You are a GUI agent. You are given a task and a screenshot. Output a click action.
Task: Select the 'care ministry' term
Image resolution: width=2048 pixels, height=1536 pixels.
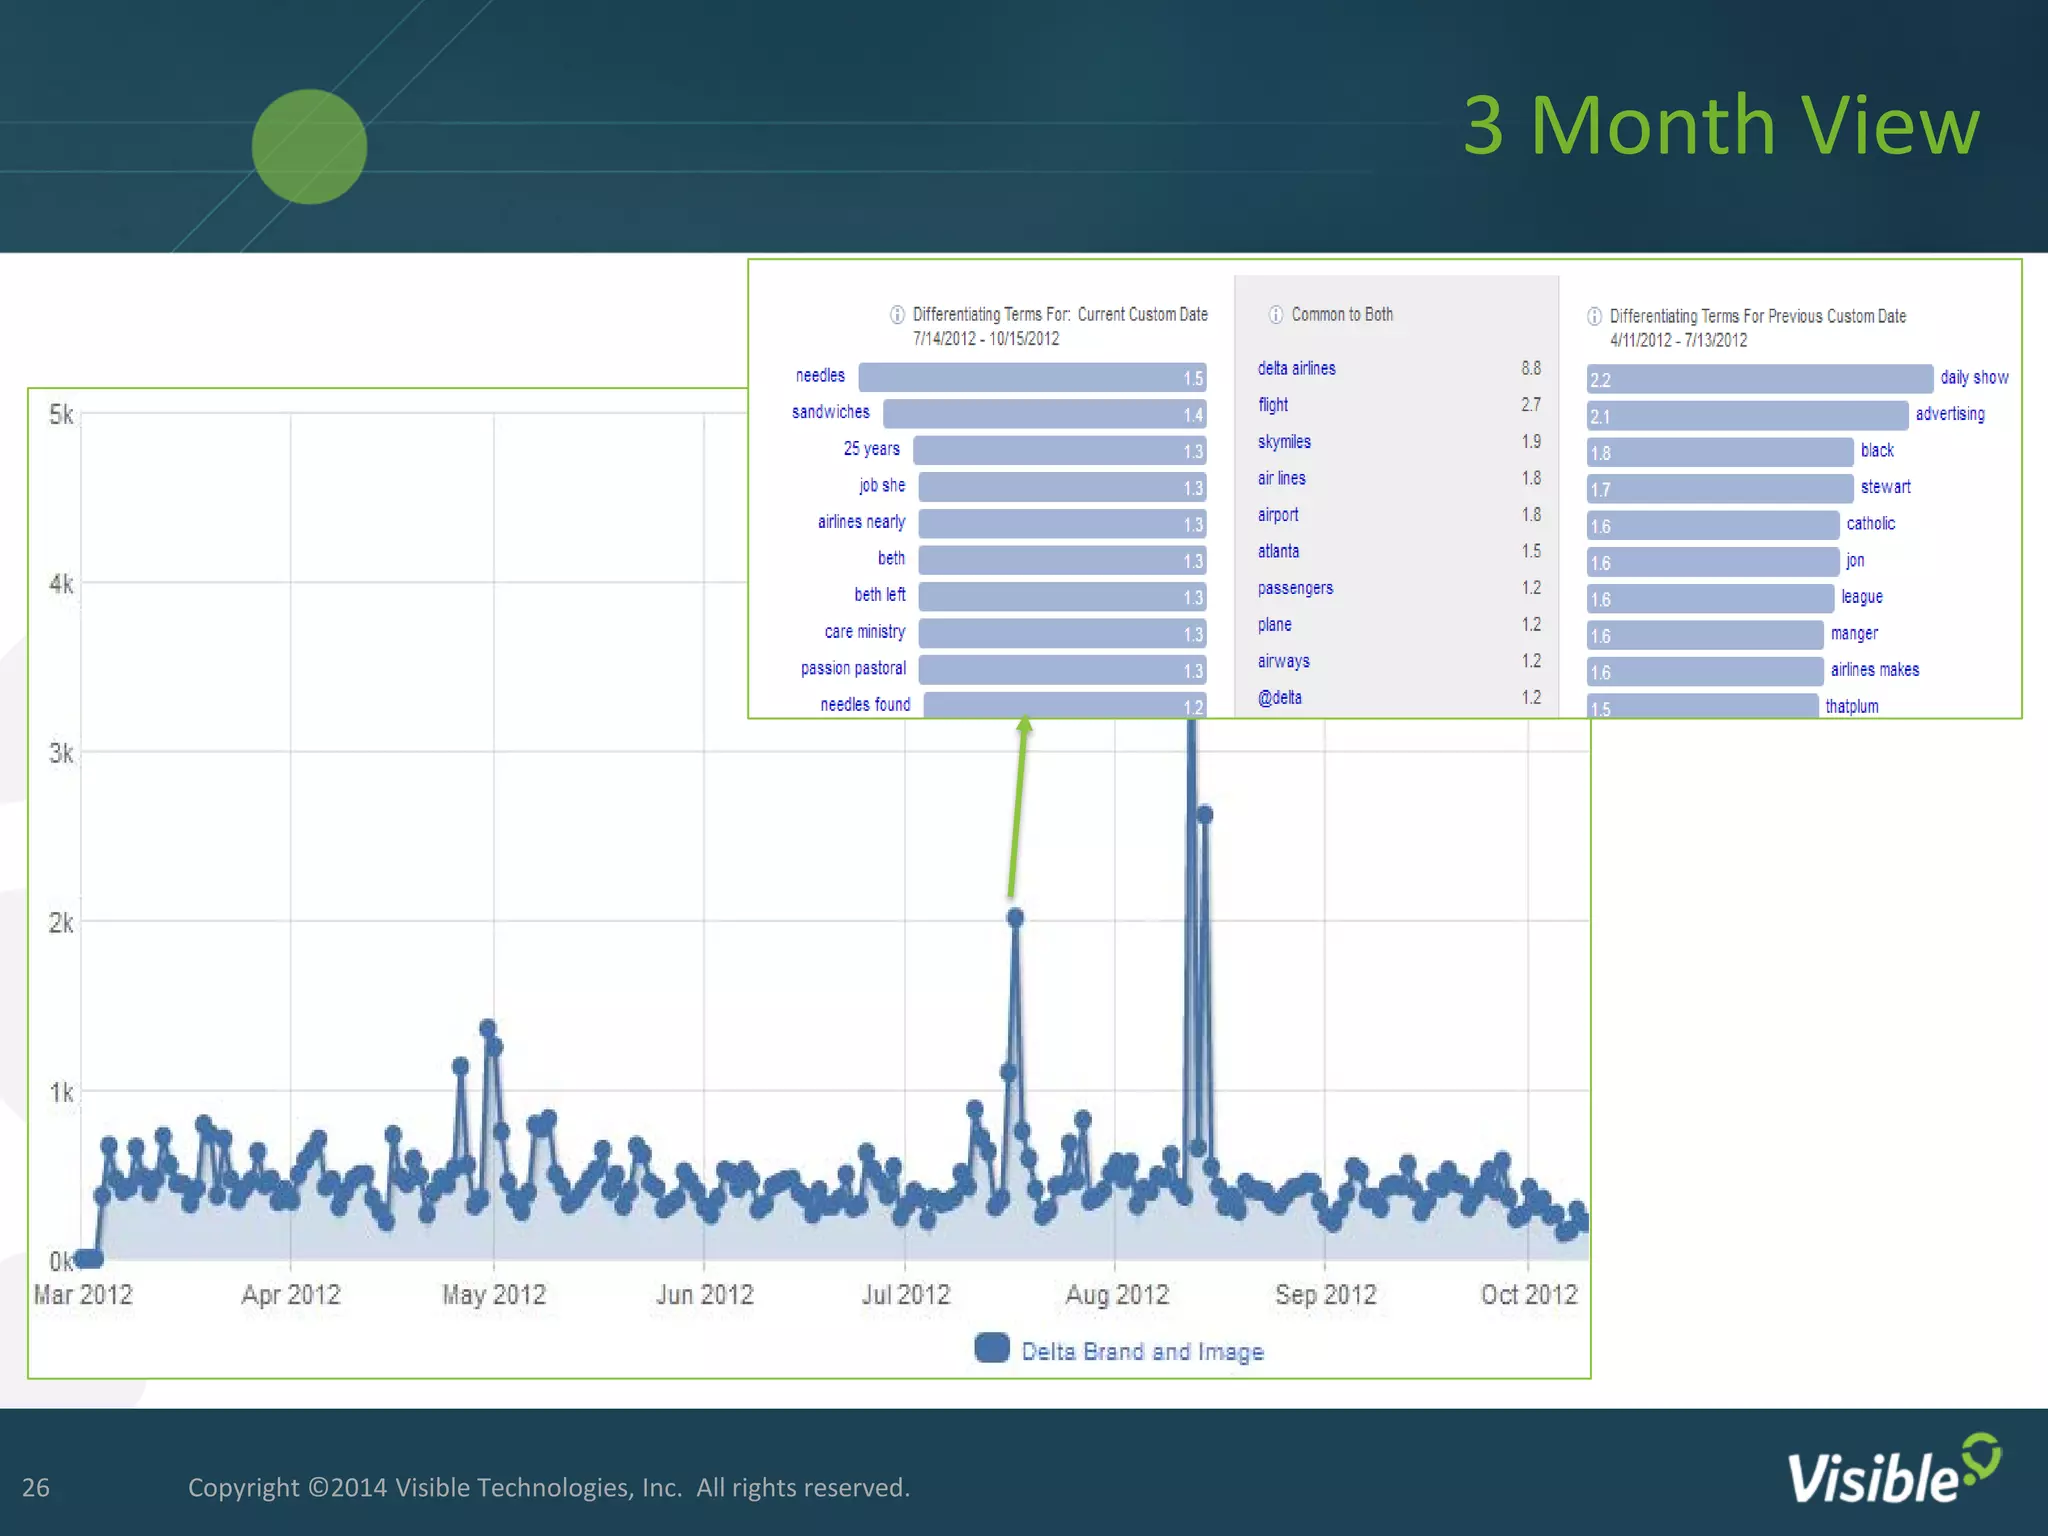pyautogui.click(x=864, y=632)
